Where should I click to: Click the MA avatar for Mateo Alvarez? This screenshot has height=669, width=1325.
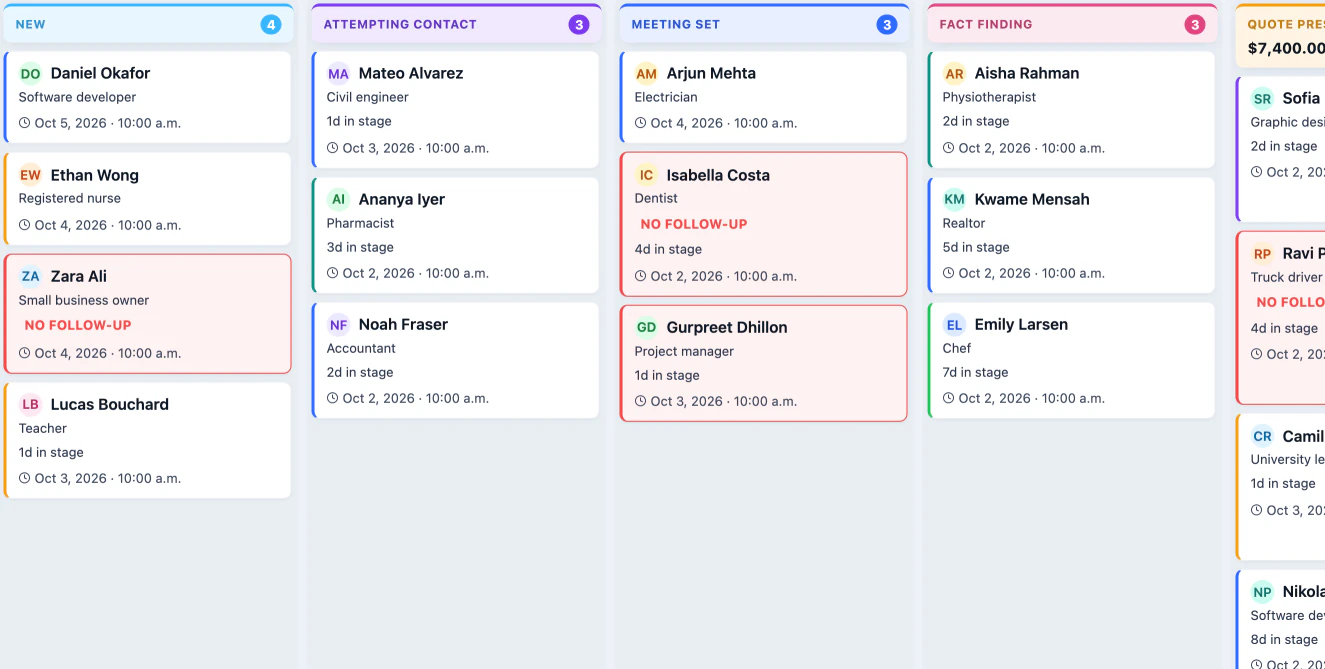click(x=339, y=73)
